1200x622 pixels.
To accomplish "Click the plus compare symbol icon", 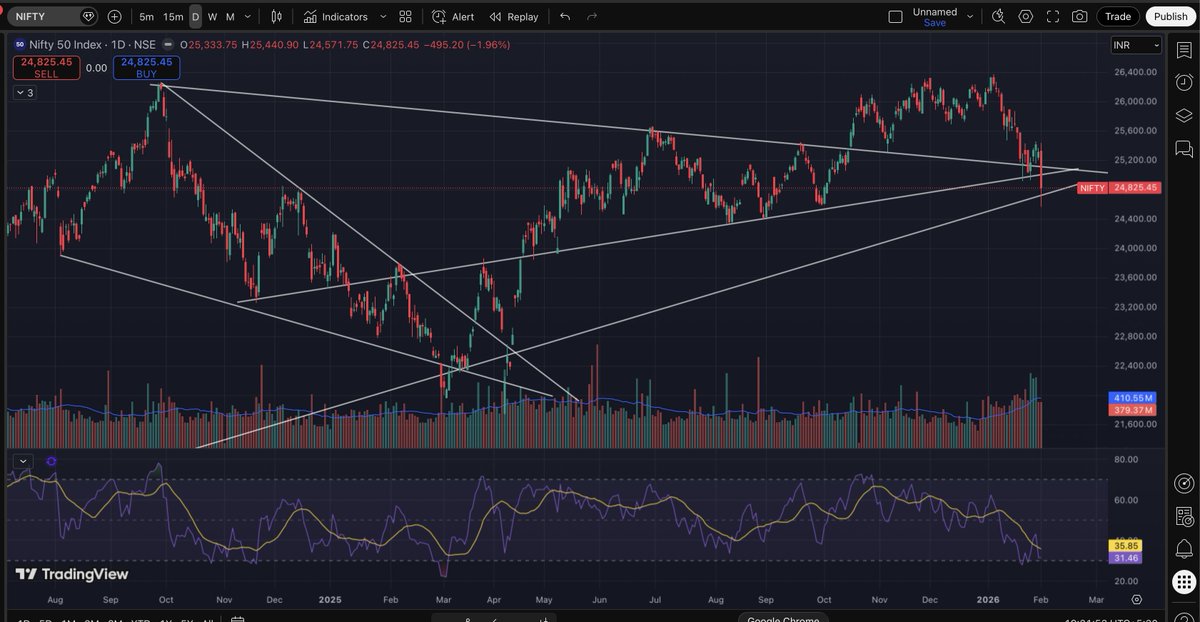I will 114,16.
